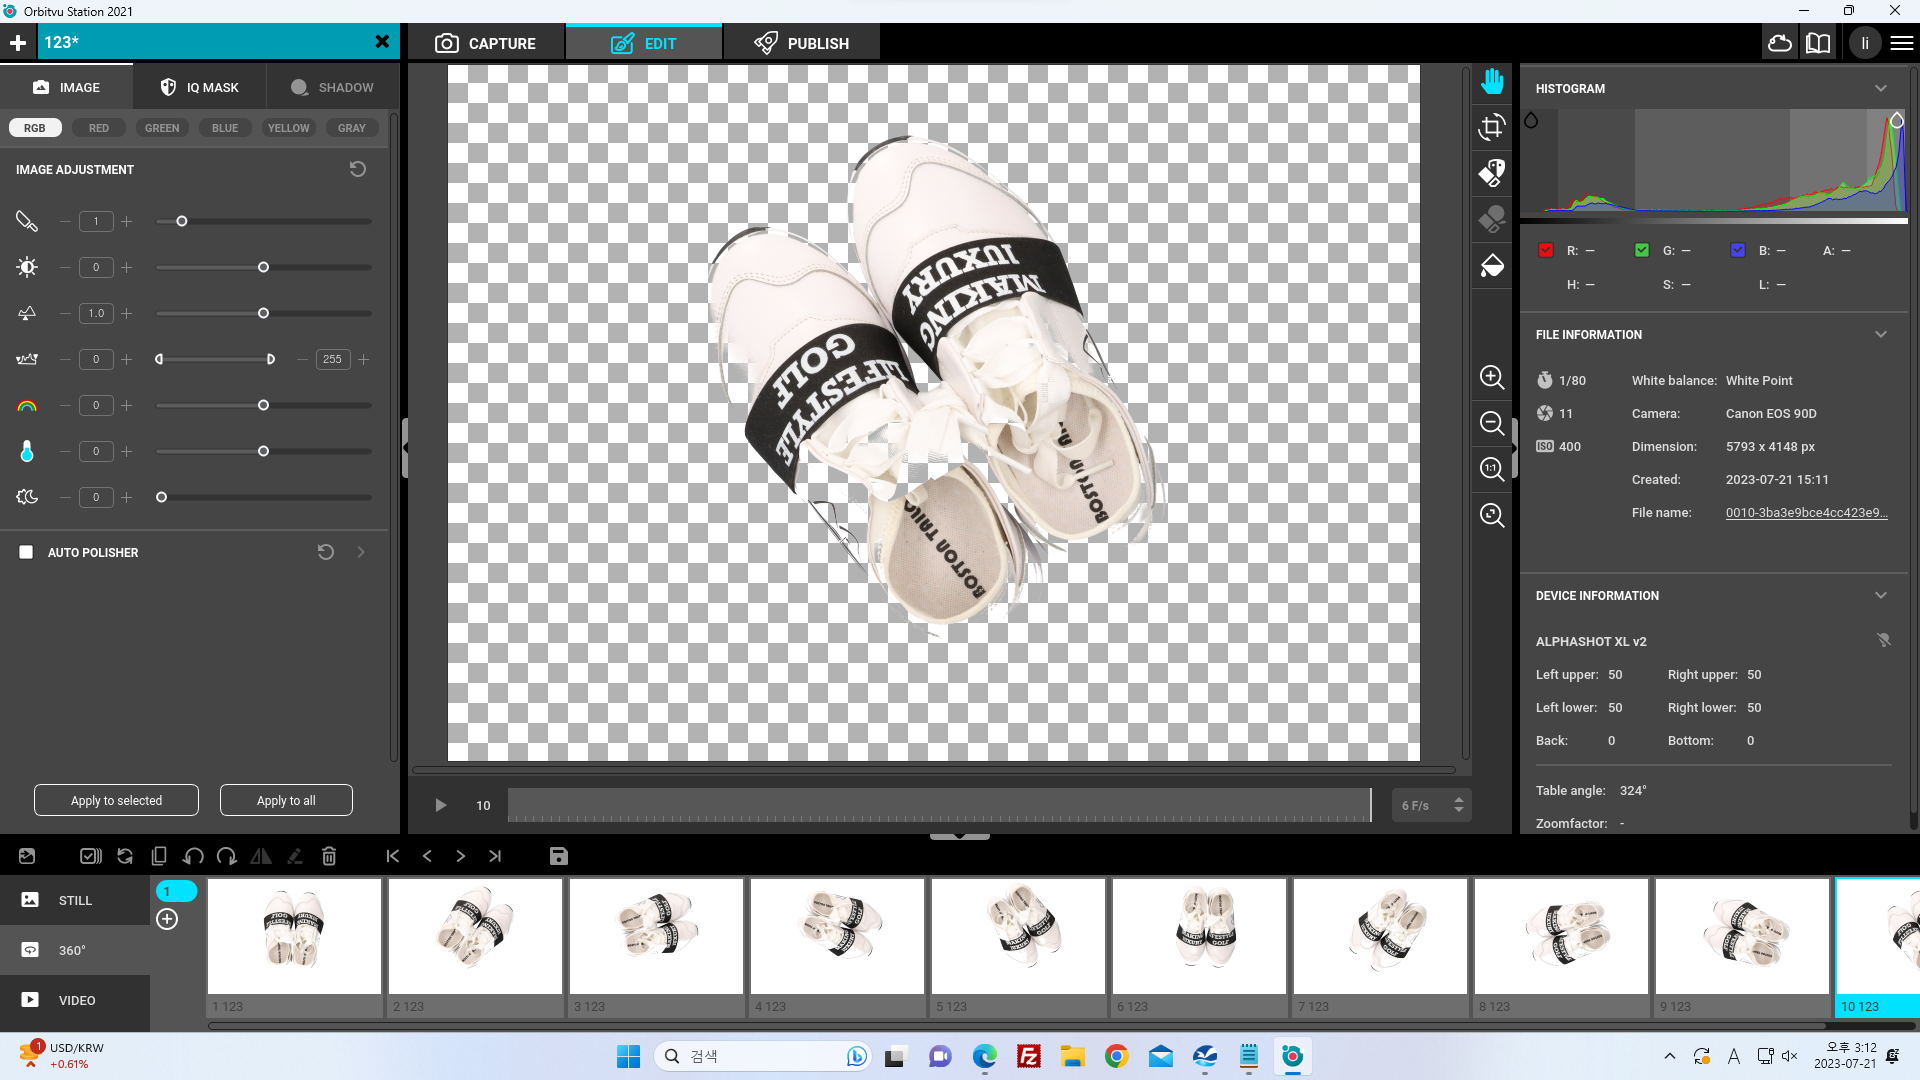Expand the Auto Polisher options arrow
This screenshot has width=1920, height=1080.
click(361, 552)
